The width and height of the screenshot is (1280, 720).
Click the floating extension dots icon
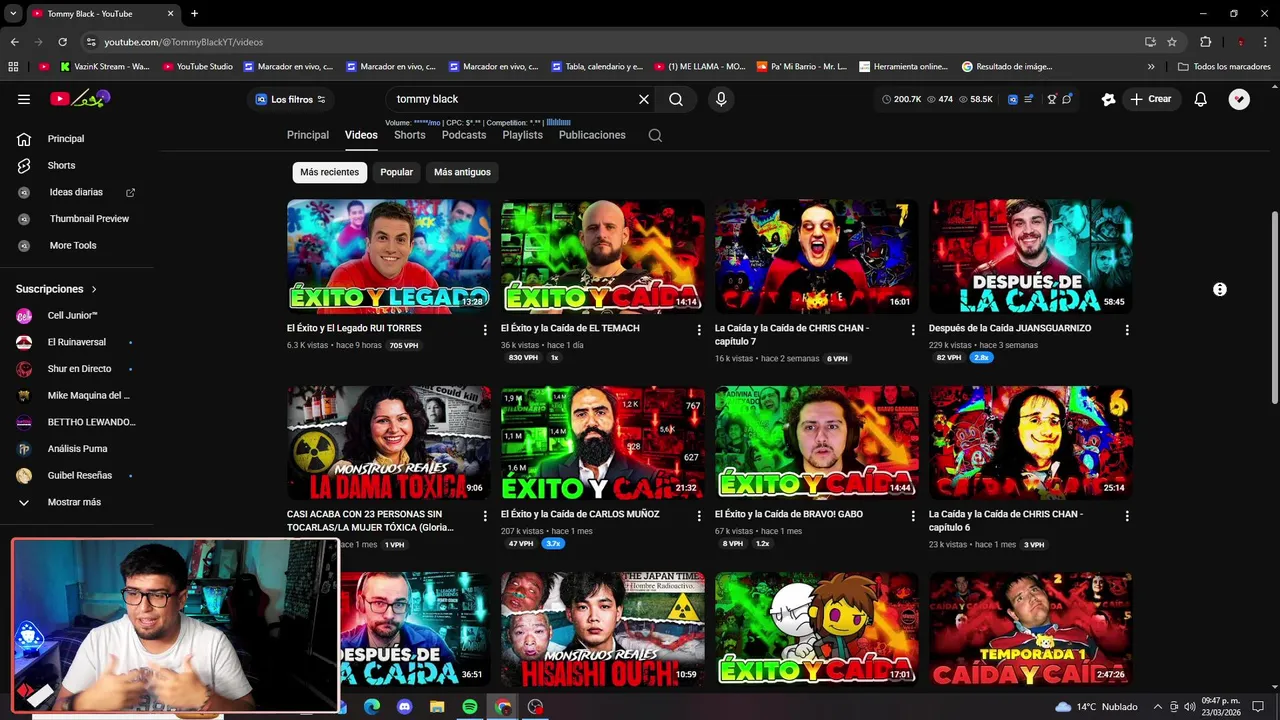point(1220,289)
